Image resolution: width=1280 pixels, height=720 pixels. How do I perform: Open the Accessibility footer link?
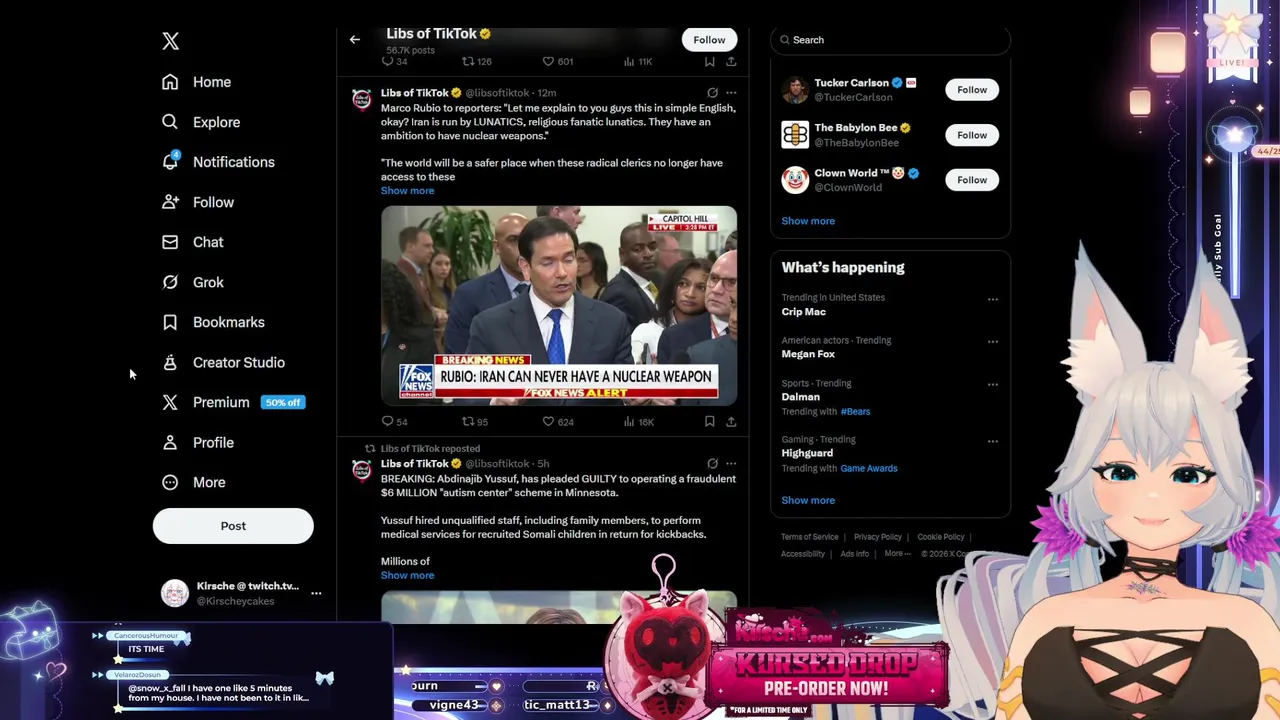click(x=803, y=554)
